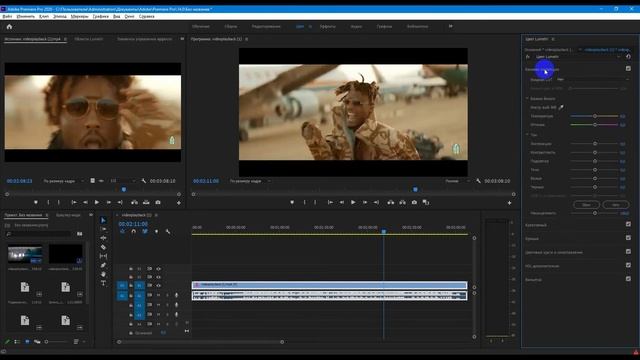Play the clip in Source monitor
The height and width of the screenshot is (360, 640).
[x=97, y=202]
